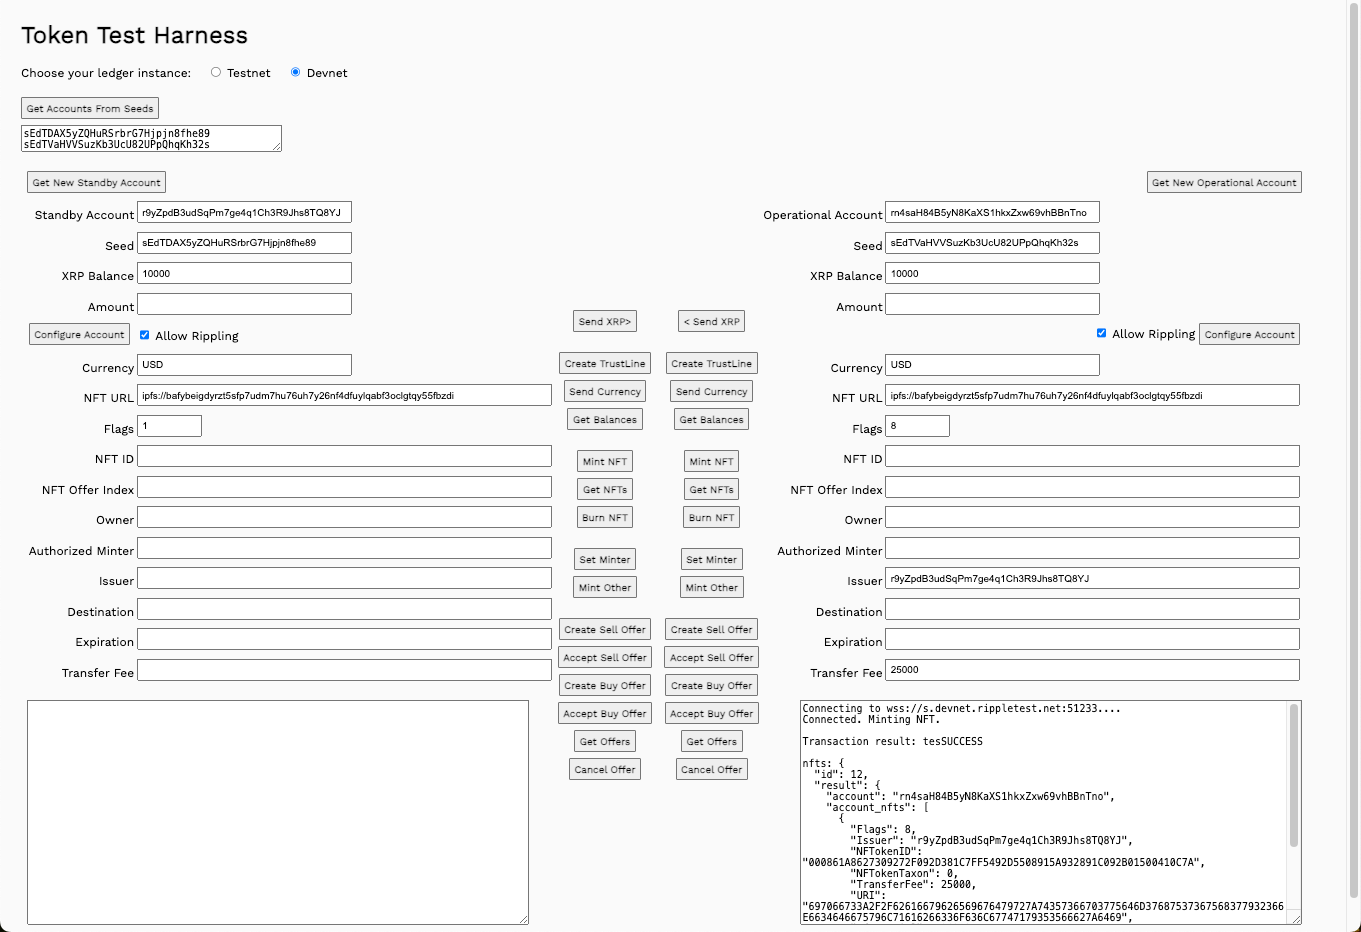Click operational Accept Buy Offer button
1361x932 pixels.
pyautogui.click(x=711, y=713)
